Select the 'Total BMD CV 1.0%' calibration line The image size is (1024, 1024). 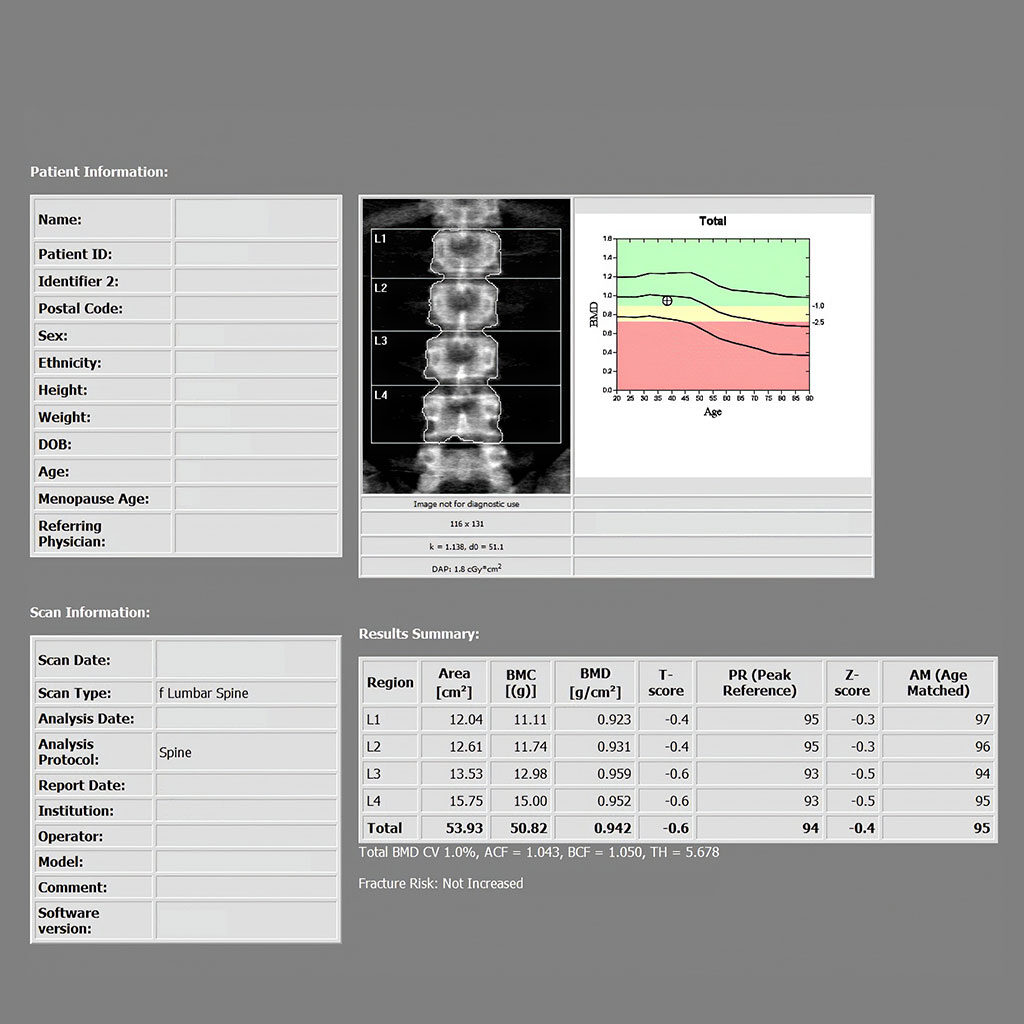(x=539, y=852)
